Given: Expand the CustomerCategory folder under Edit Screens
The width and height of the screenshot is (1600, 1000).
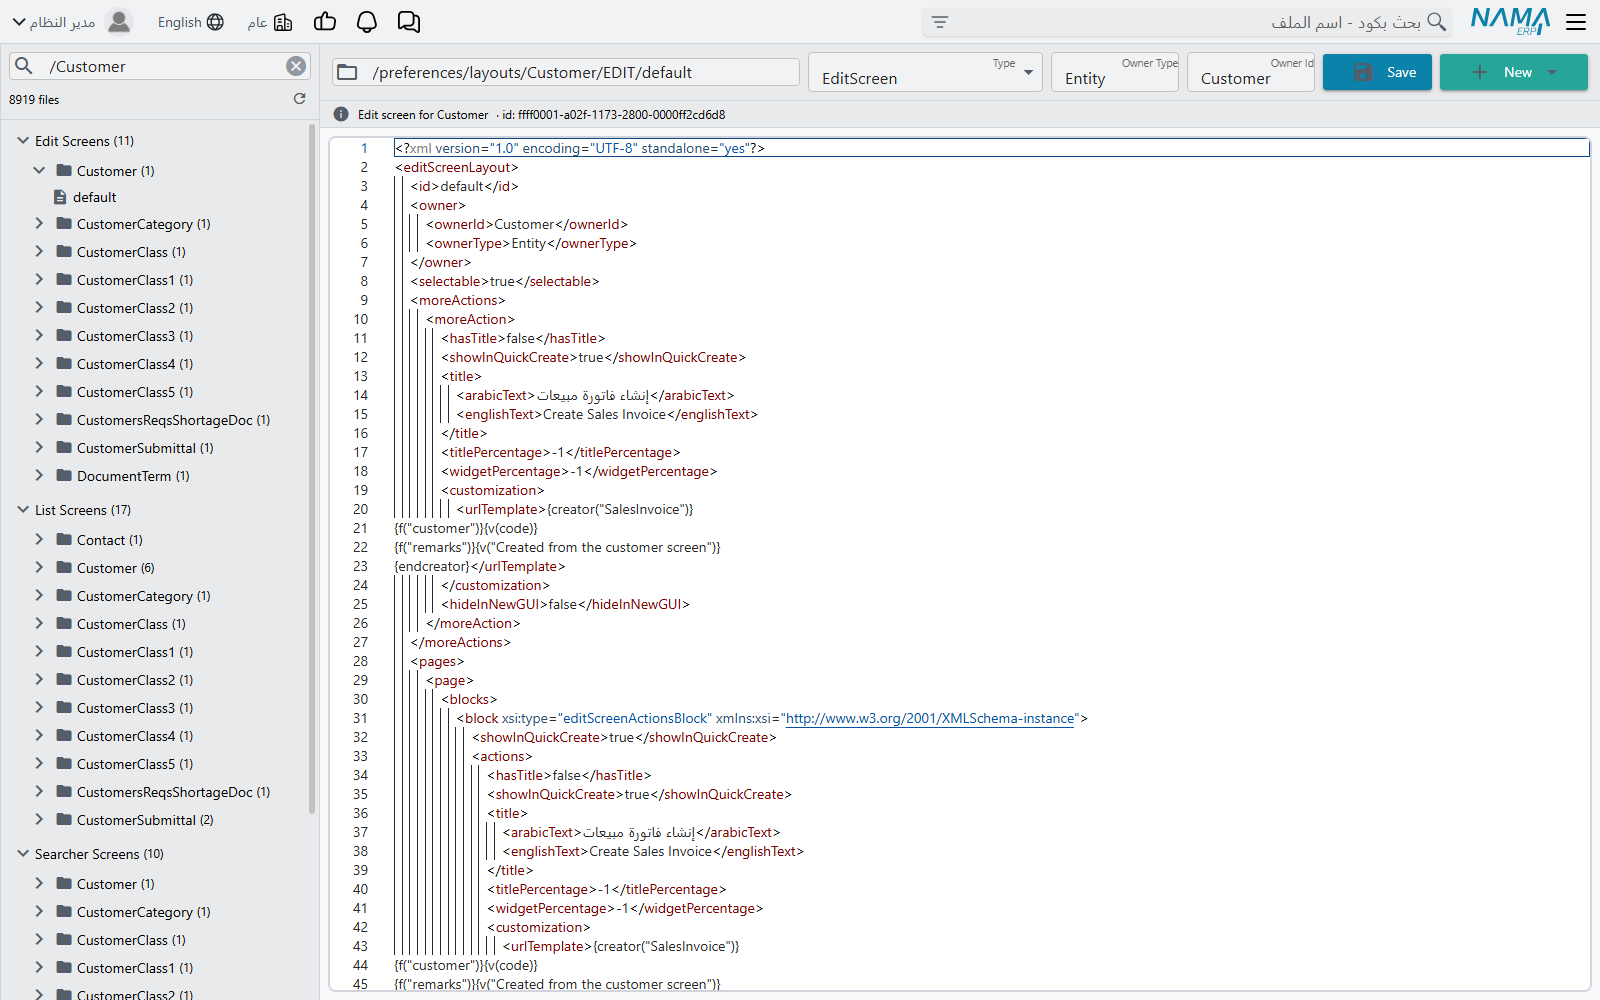Looking at the screenshot, I should tap(39, 224).
